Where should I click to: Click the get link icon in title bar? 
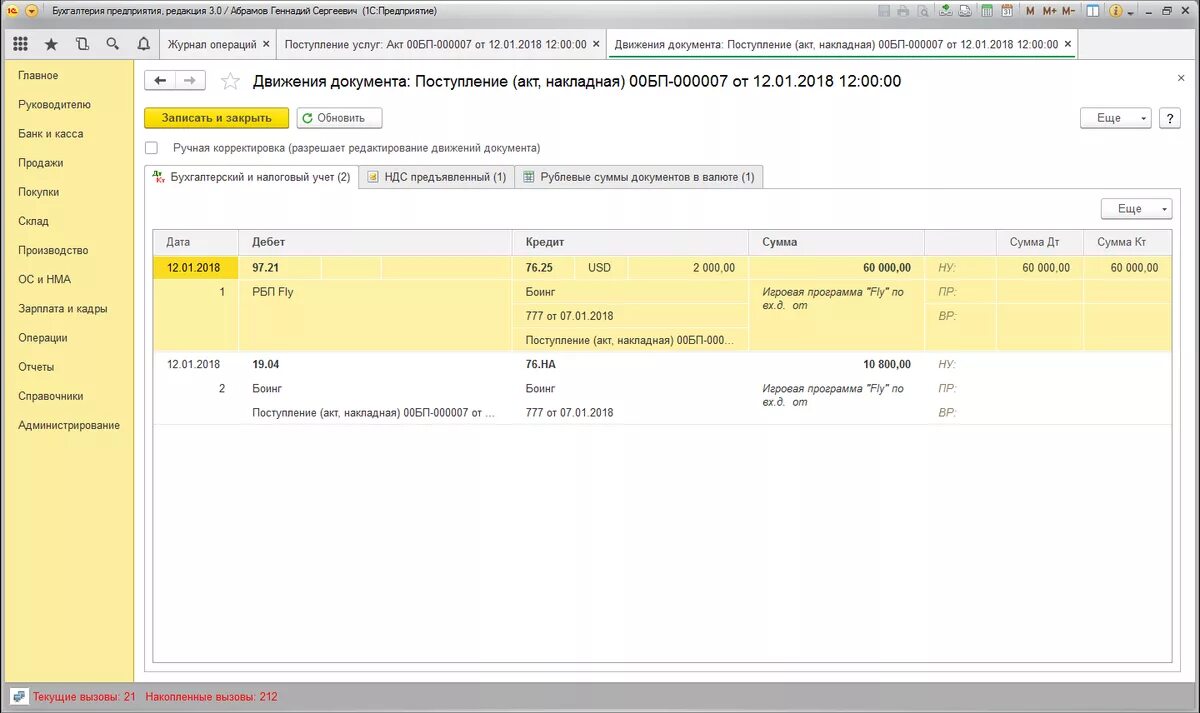click(x=946, y=11)
